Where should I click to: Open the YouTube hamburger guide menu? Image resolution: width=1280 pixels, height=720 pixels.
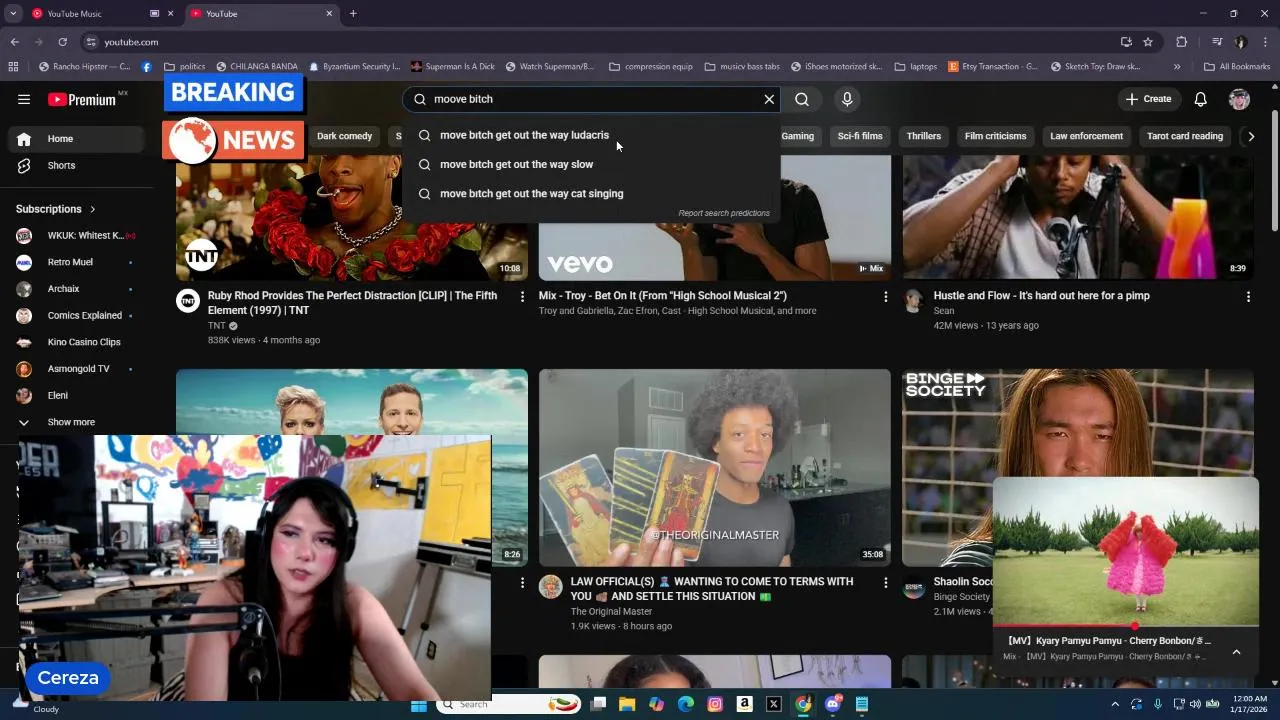(24, 99)
